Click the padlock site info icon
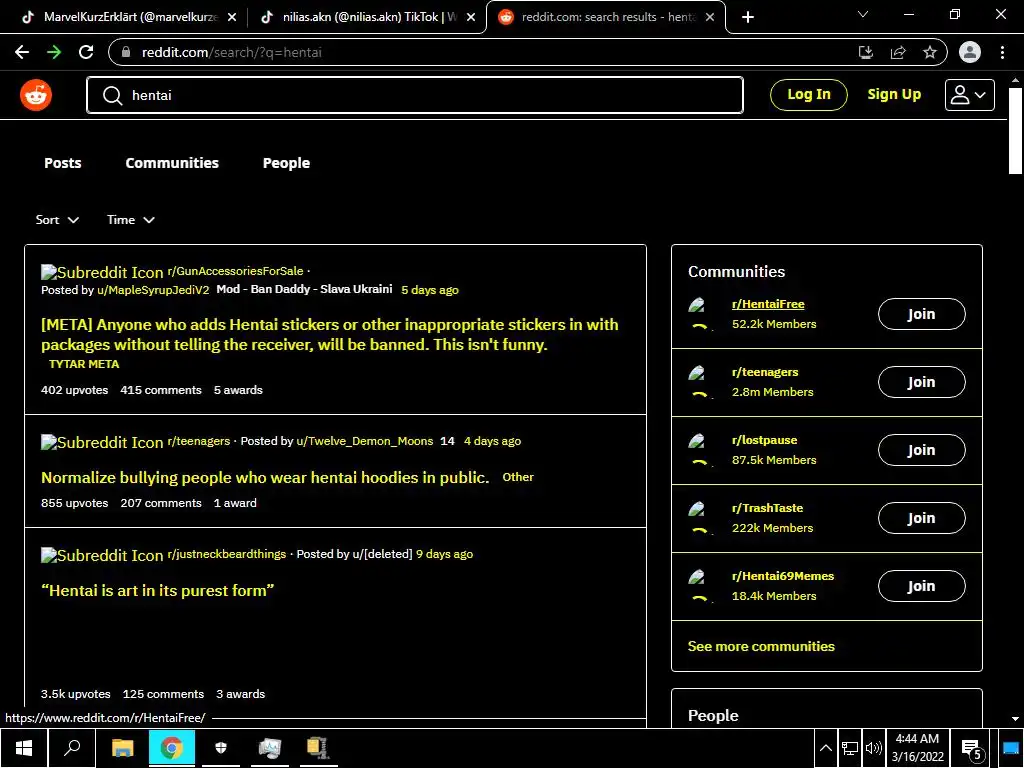Image resolution: width=1024 pixels, height=768 pixels. tap(126, 52)
